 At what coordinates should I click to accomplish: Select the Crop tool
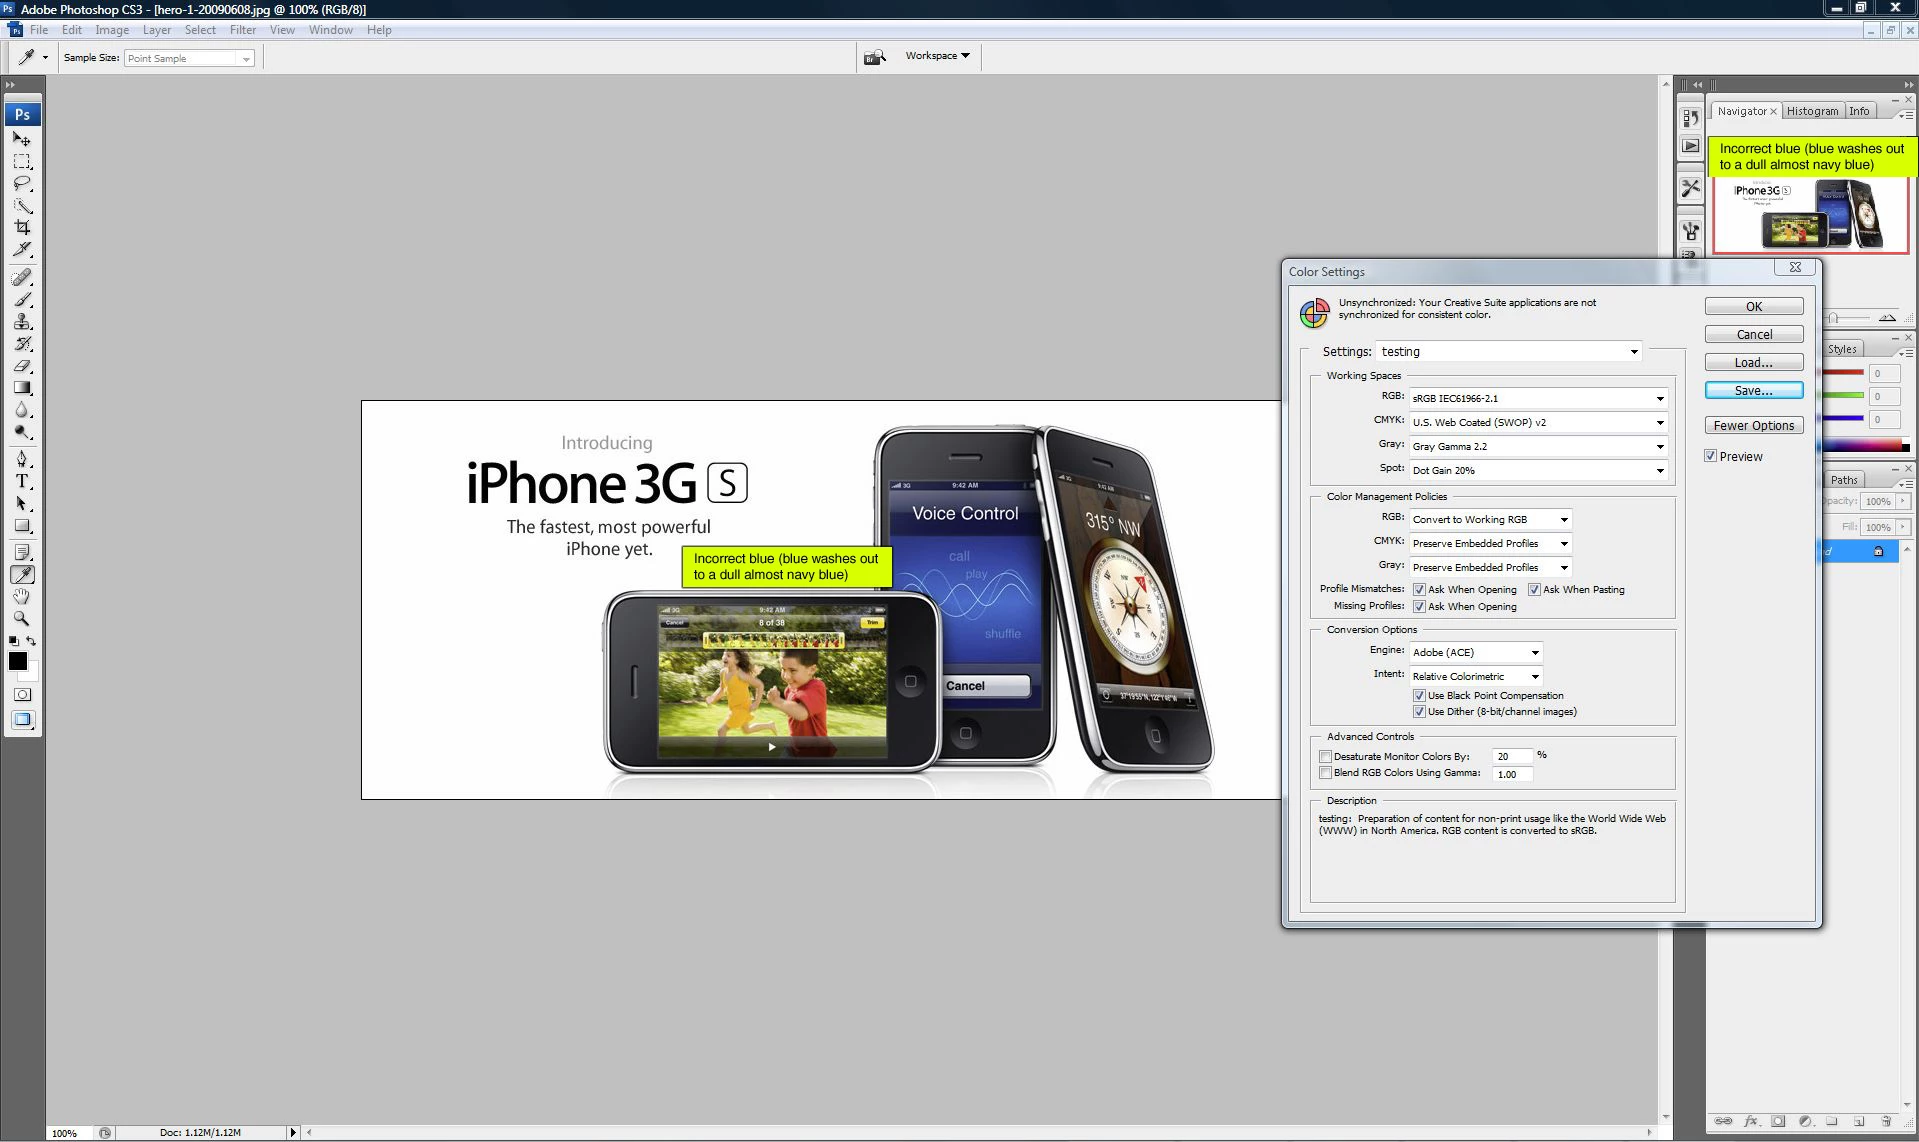(x=21, y=227)
